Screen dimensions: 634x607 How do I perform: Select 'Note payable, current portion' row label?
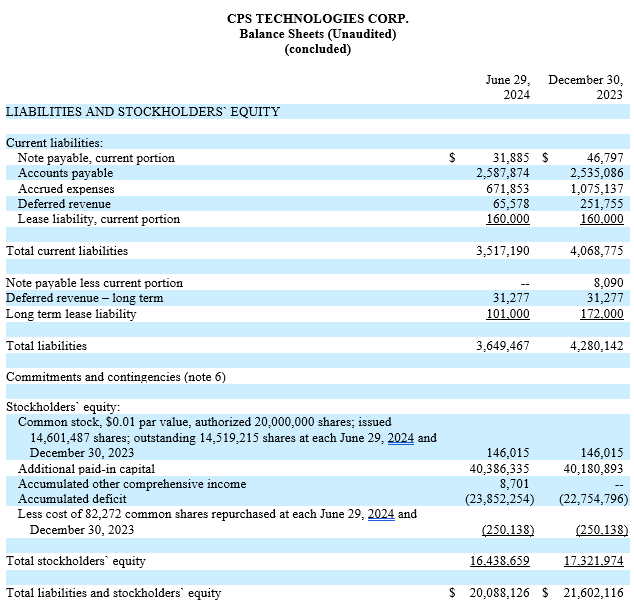96,158
